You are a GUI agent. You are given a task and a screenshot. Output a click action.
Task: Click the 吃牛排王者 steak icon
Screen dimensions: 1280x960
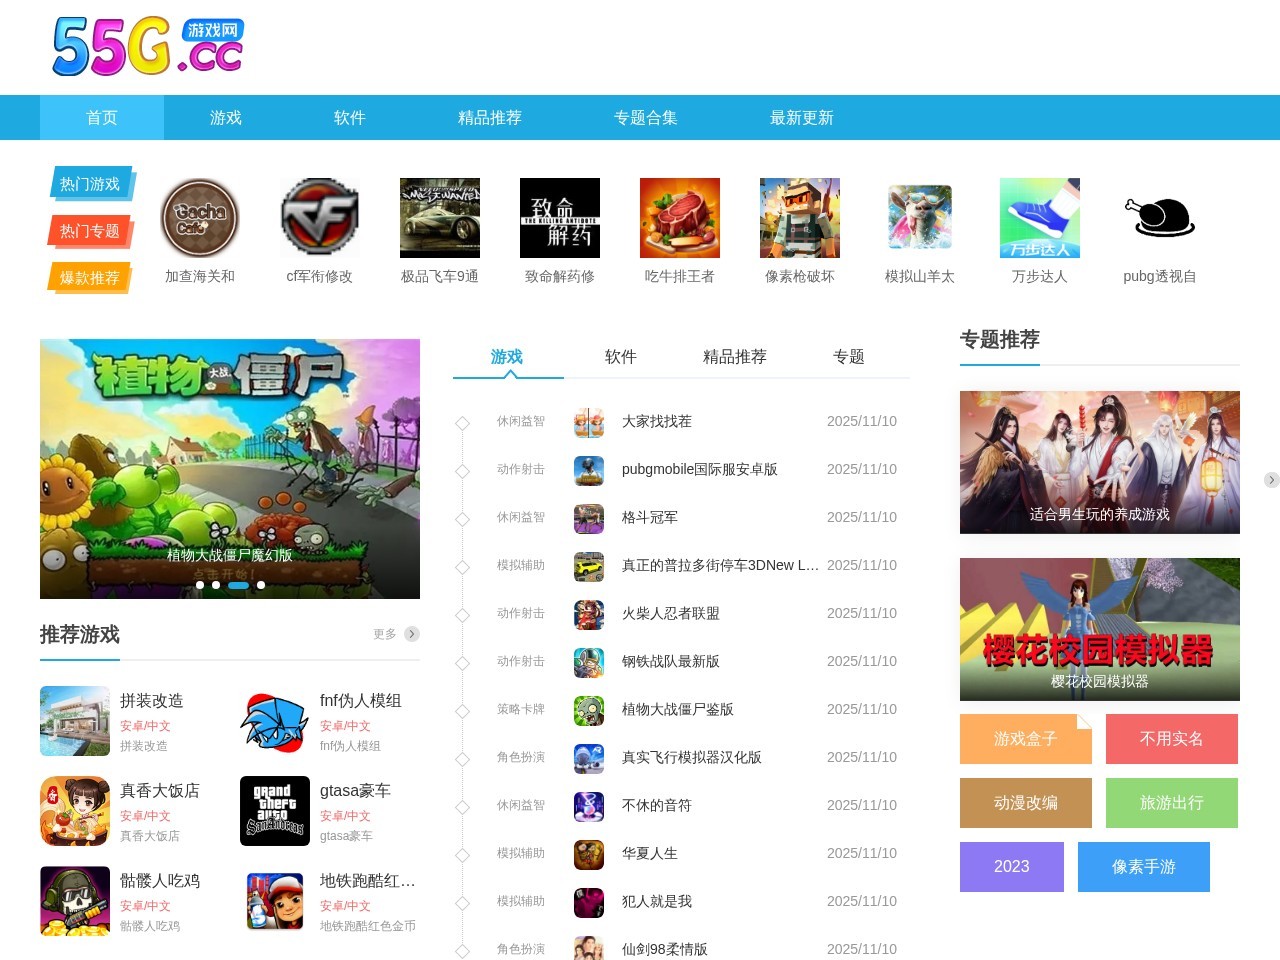point(680,218)
